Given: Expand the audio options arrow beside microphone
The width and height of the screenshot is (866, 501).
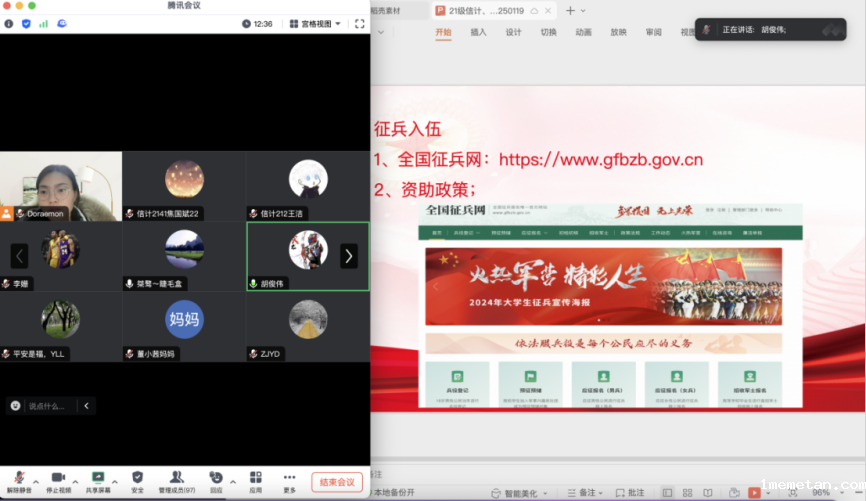Looking at the screenshot, I should [37, 481].
